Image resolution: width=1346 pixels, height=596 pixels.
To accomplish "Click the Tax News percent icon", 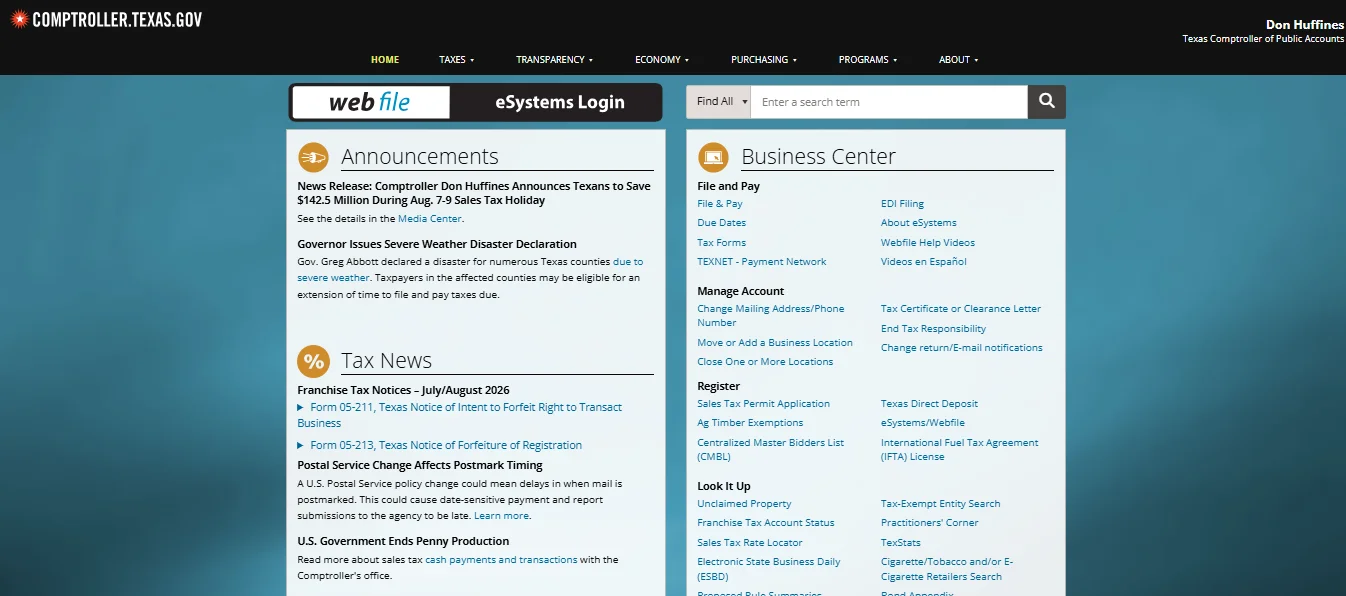I will tap(313, 361).
